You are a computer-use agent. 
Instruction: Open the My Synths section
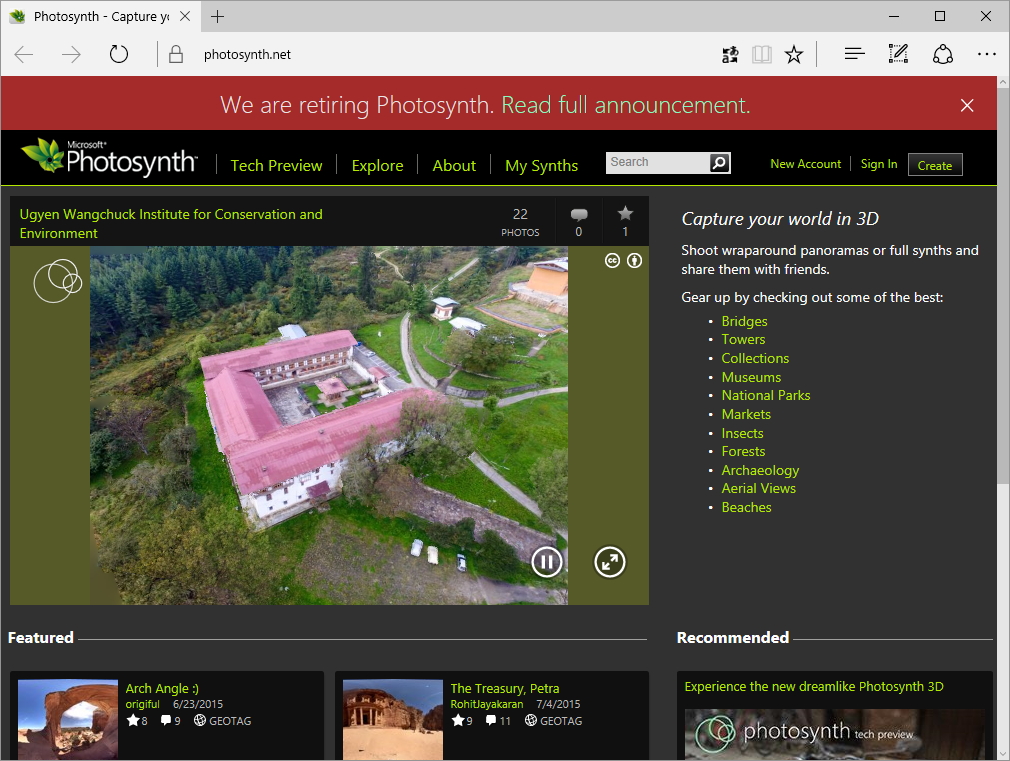tap(541, 166)
